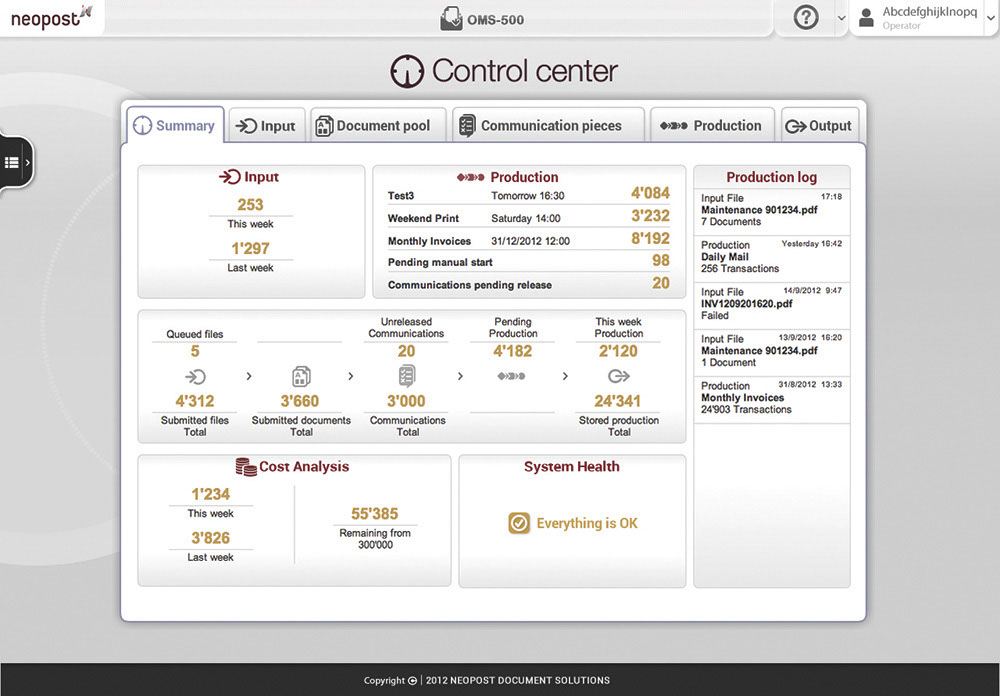Click the stored production output icon
Viewport: 1000px width, 696px height.
point(619,376)
